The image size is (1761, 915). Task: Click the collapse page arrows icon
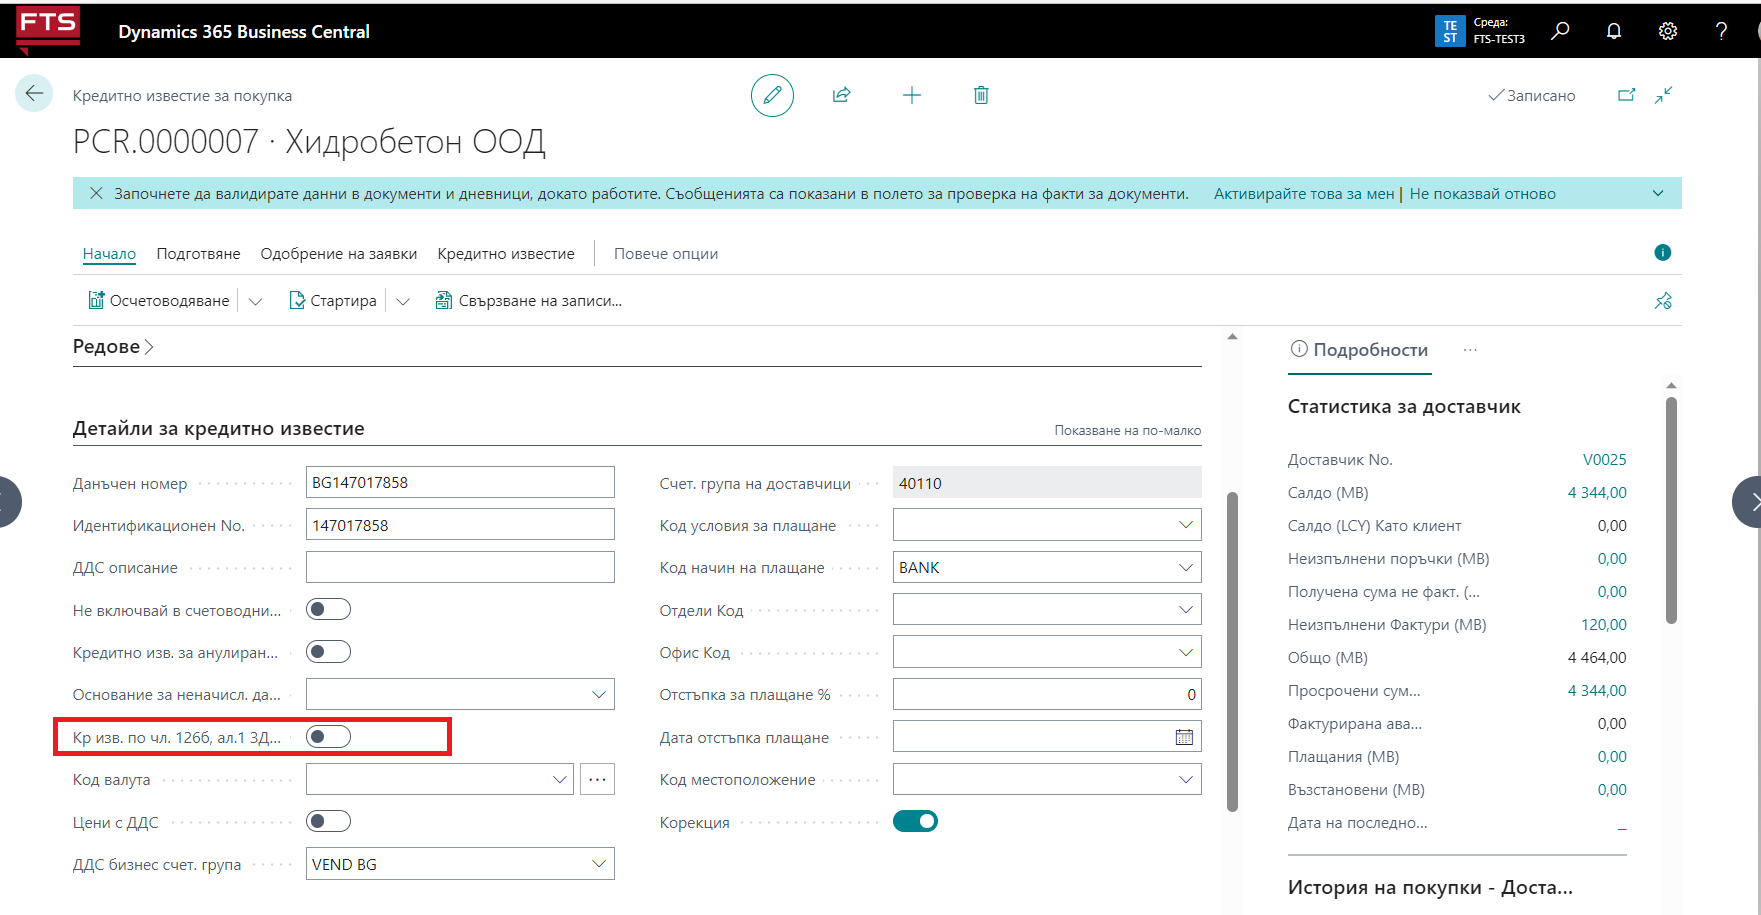tap(1664, 95)
